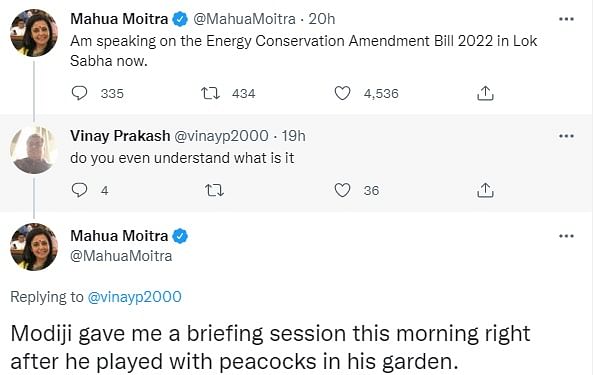Open Mahua Moitra's avatar on top tweet

(x=34, y=33)
